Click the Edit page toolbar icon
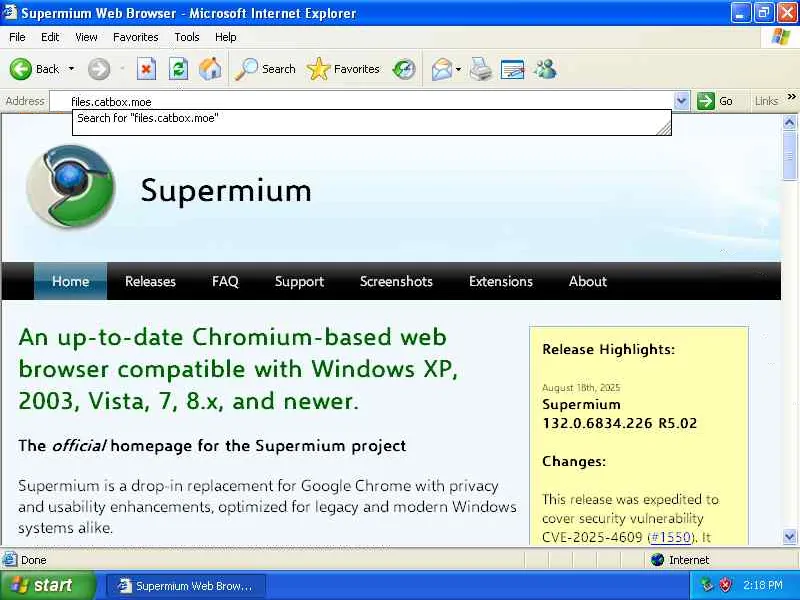This screenshot has height=600, width=800. pyautogui.click(x=513, y=69)
